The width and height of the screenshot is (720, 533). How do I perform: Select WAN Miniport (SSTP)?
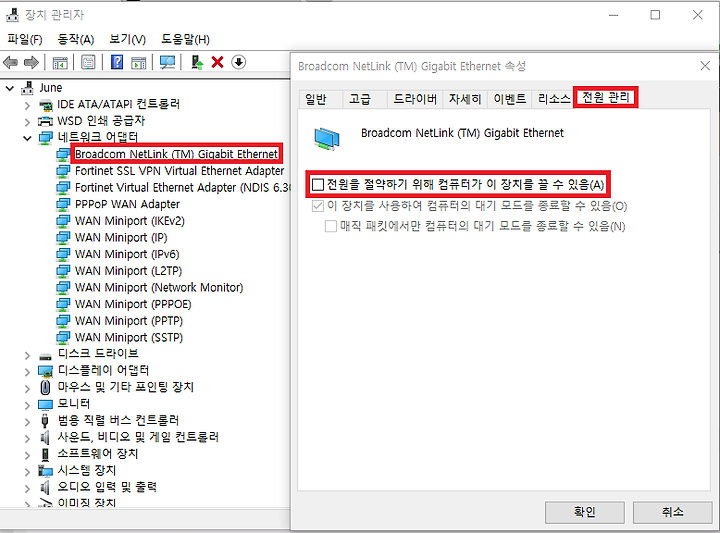pyautogui.click(x=129, y=338)
